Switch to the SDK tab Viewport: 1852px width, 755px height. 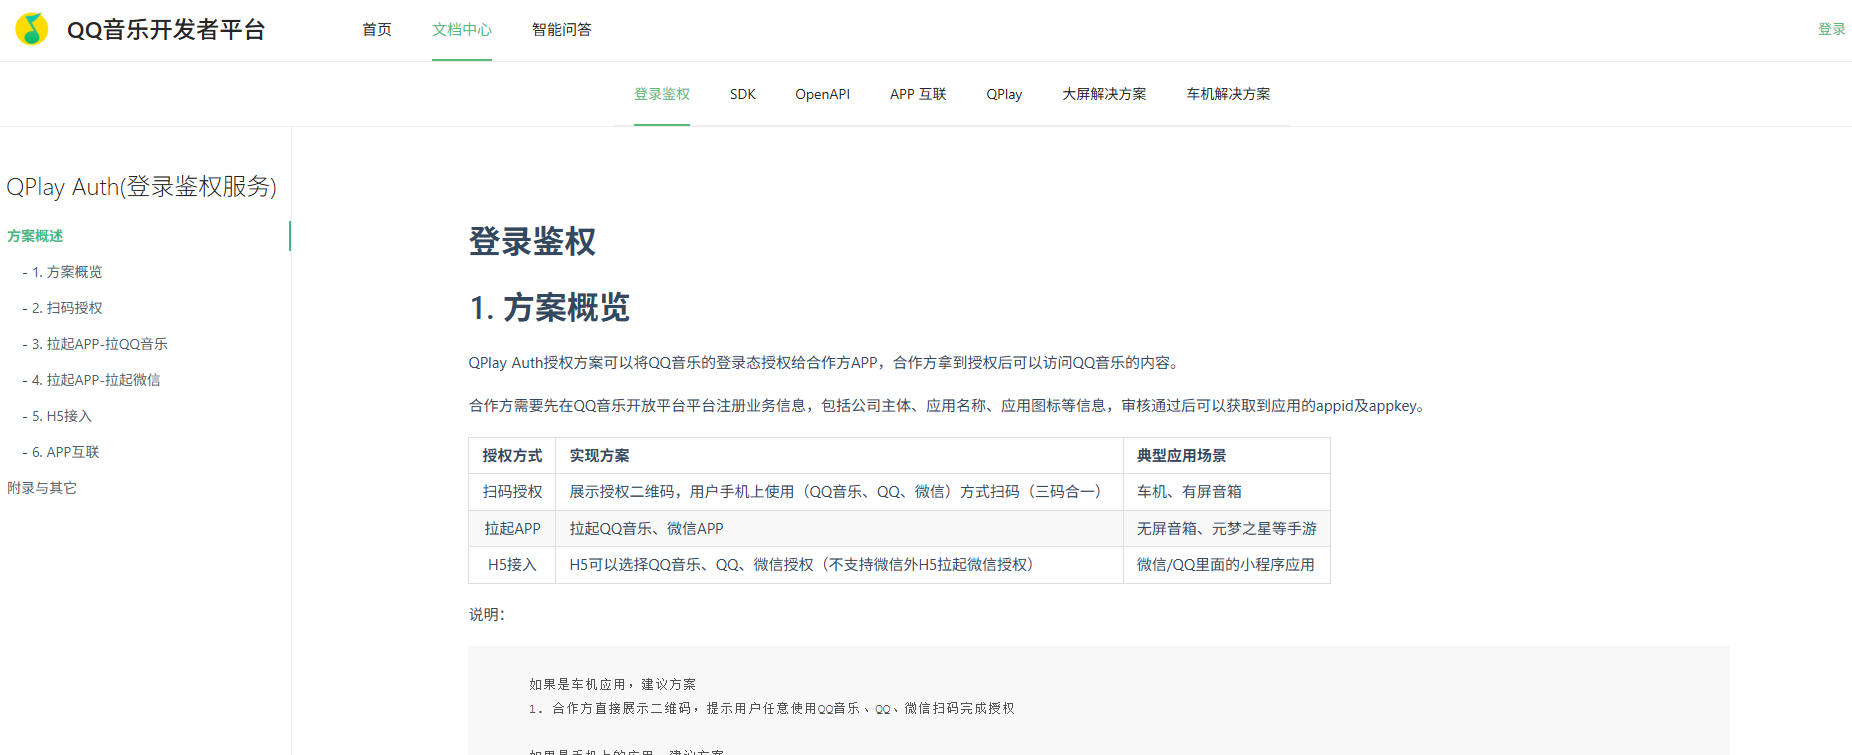coord(743,94)
